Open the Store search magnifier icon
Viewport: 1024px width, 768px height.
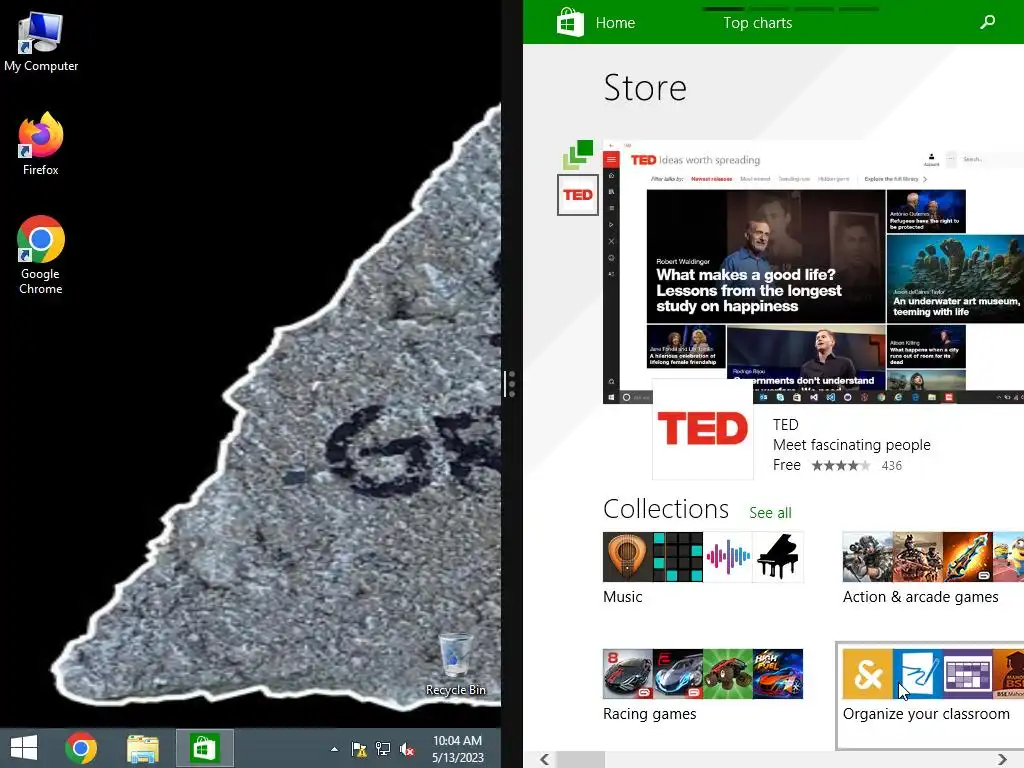(x=988, y=22)
